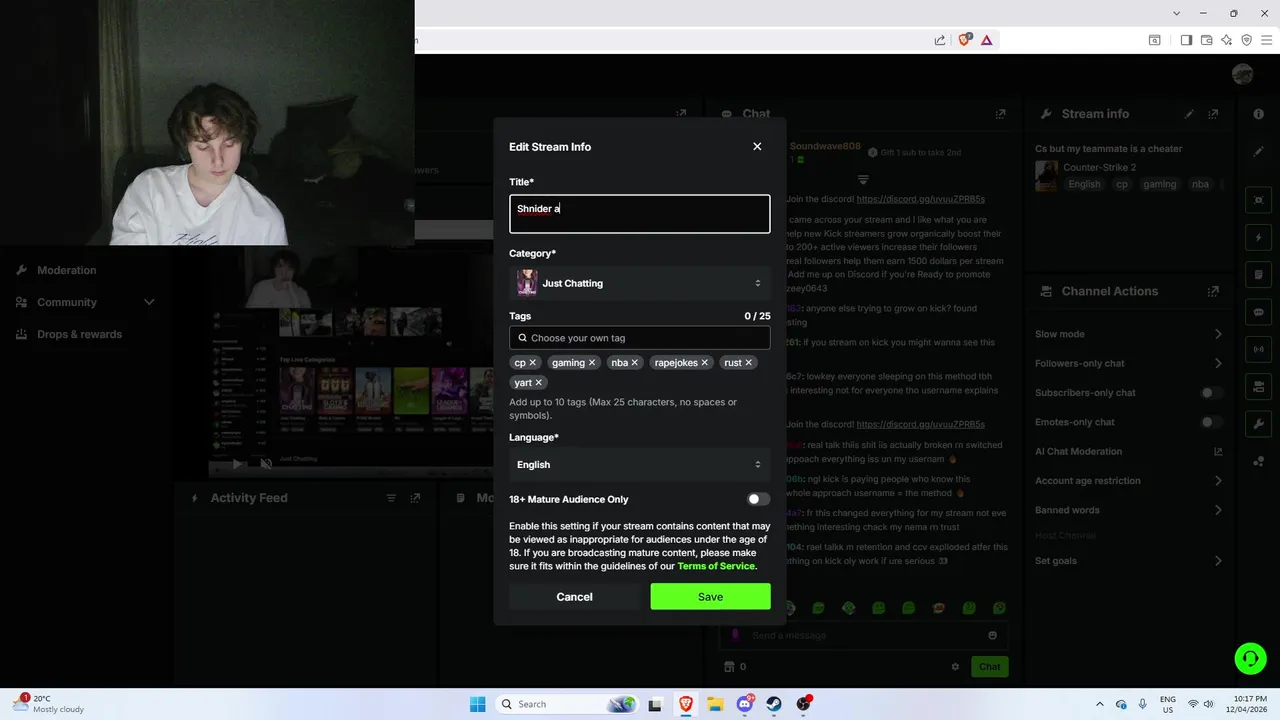
Task: Click the info icon in right rail
Action: 1258,114
